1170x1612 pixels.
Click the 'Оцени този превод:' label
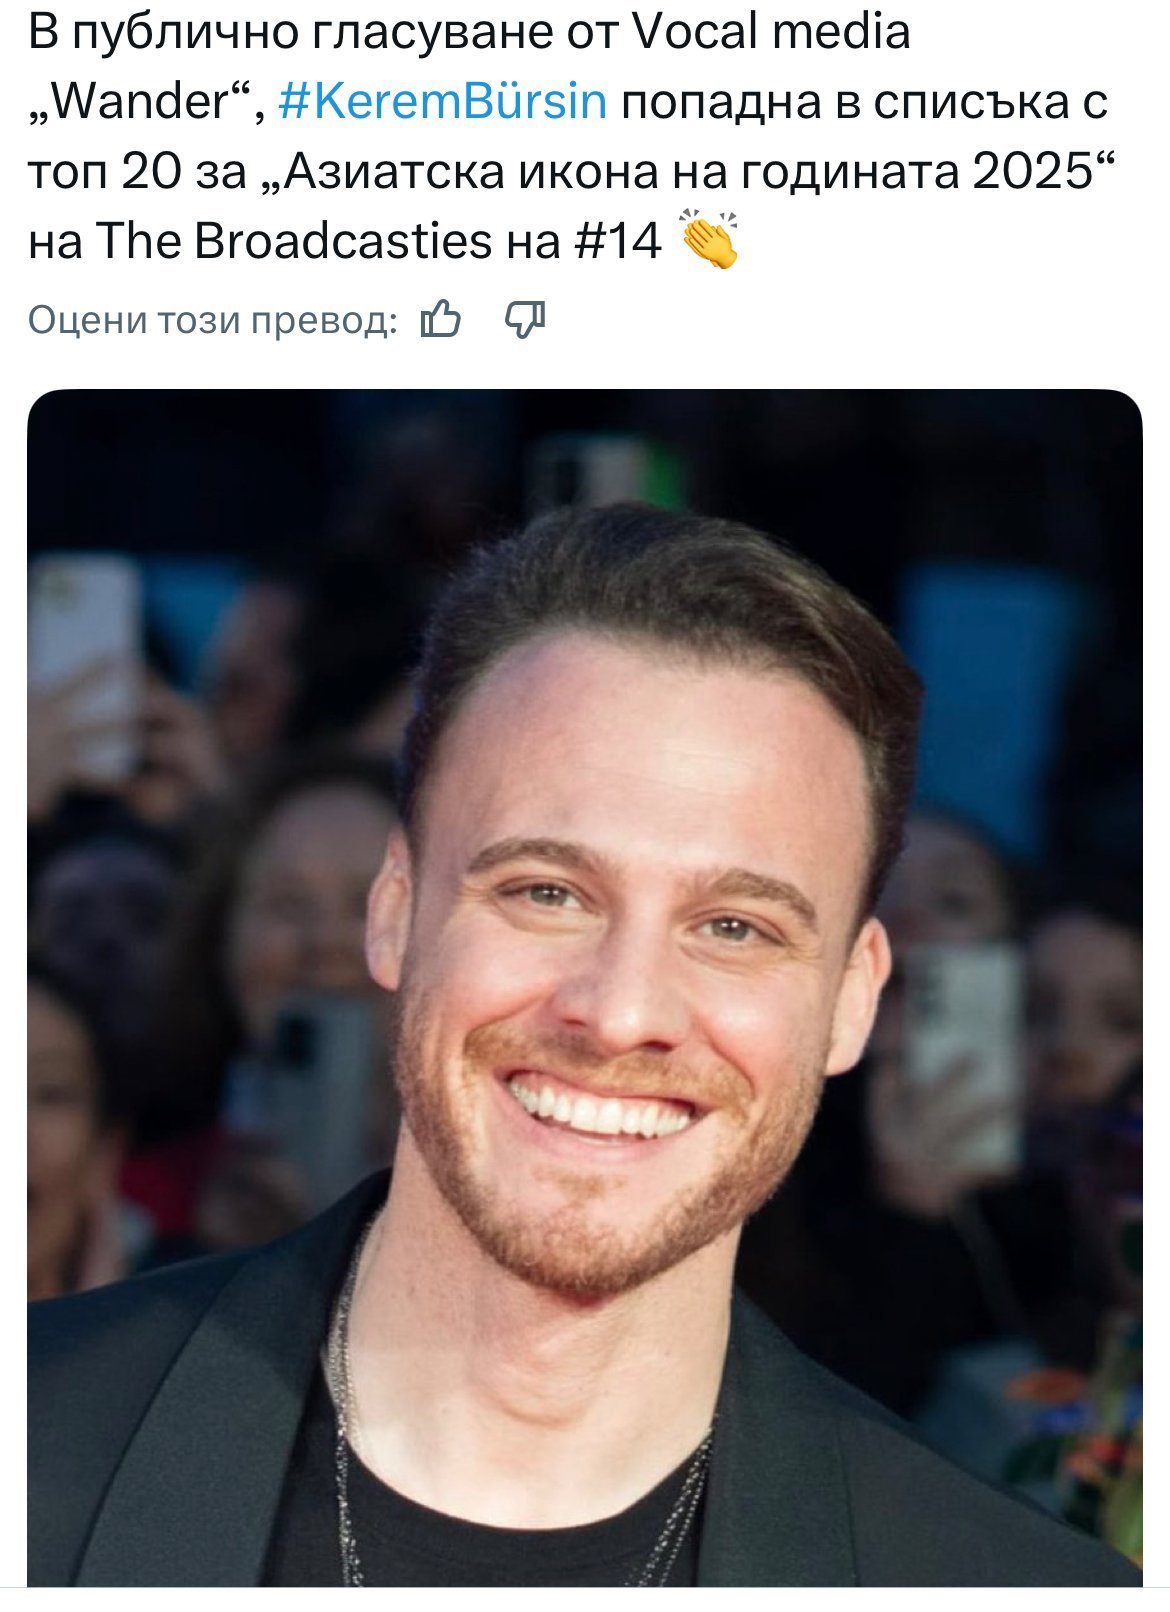(212, 321)
